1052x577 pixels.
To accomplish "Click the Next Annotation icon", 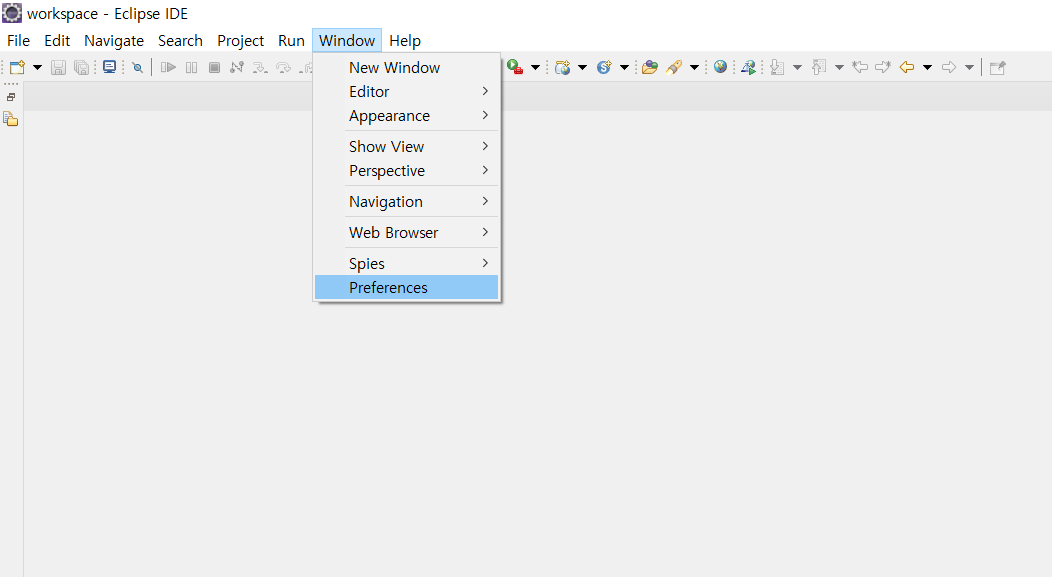I will click(x=777, y=67).
